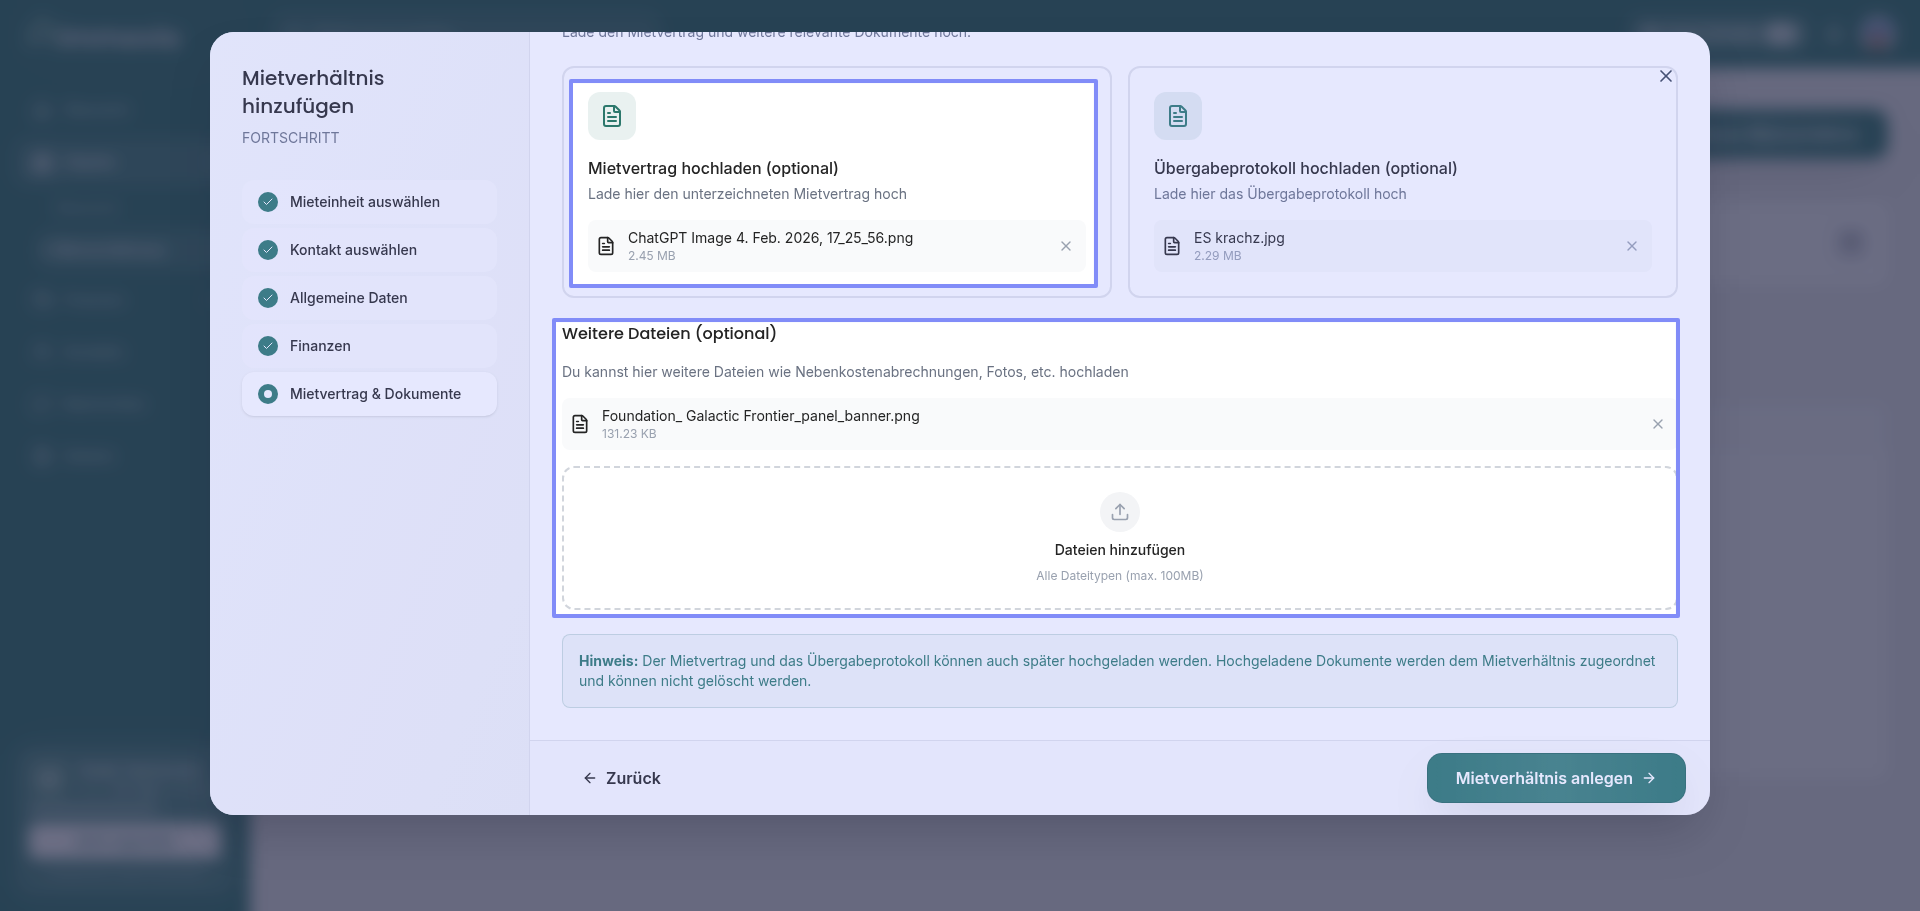Click the Finanzen checkmark icon
The width and height of the screenshot is (1920, 911).
click(x=268, y=346)
